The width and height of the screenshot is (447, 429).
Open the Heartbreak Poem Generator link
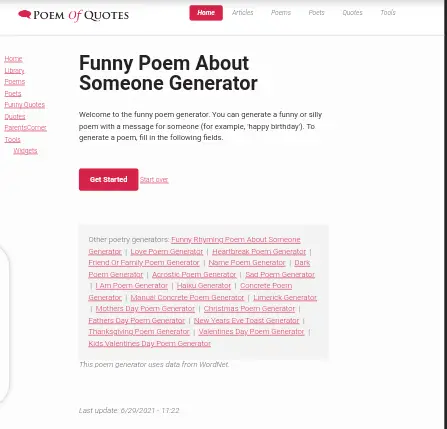click(x=259, y=252)
